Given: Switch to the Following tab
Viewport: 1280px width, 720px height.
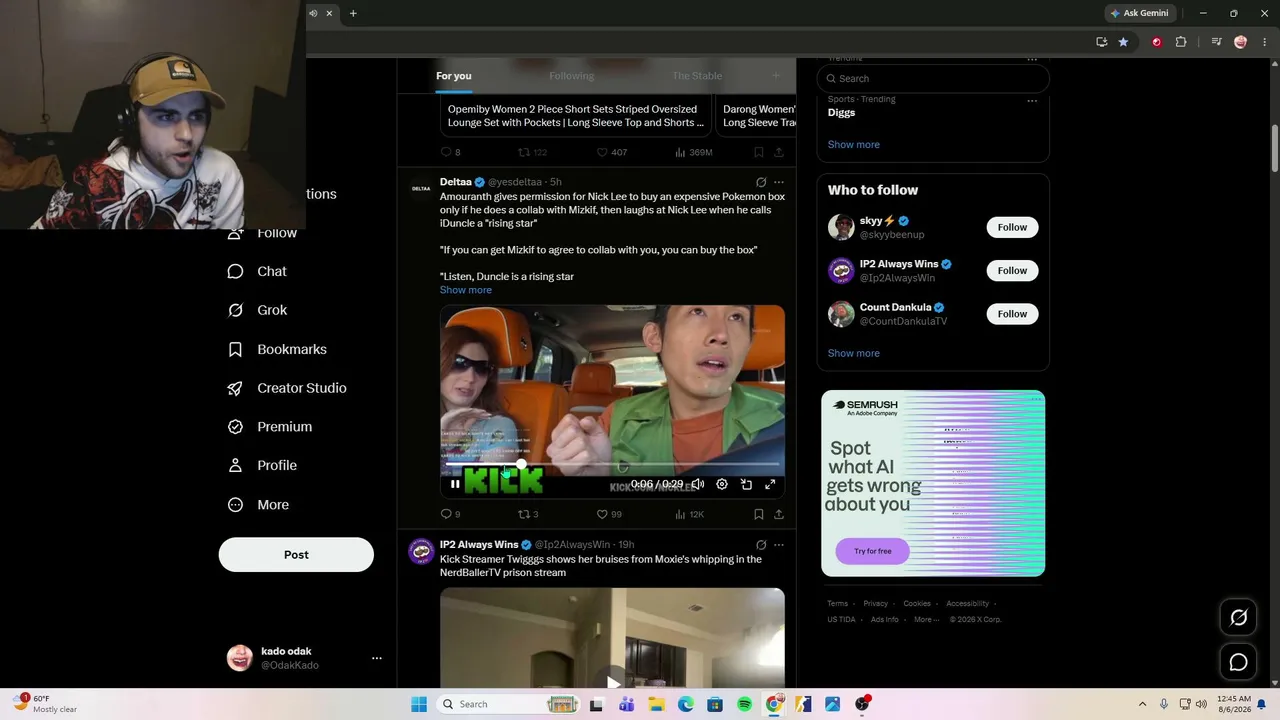Looking at the screenshot, I should pyautogui.click(x=571, y=76).
